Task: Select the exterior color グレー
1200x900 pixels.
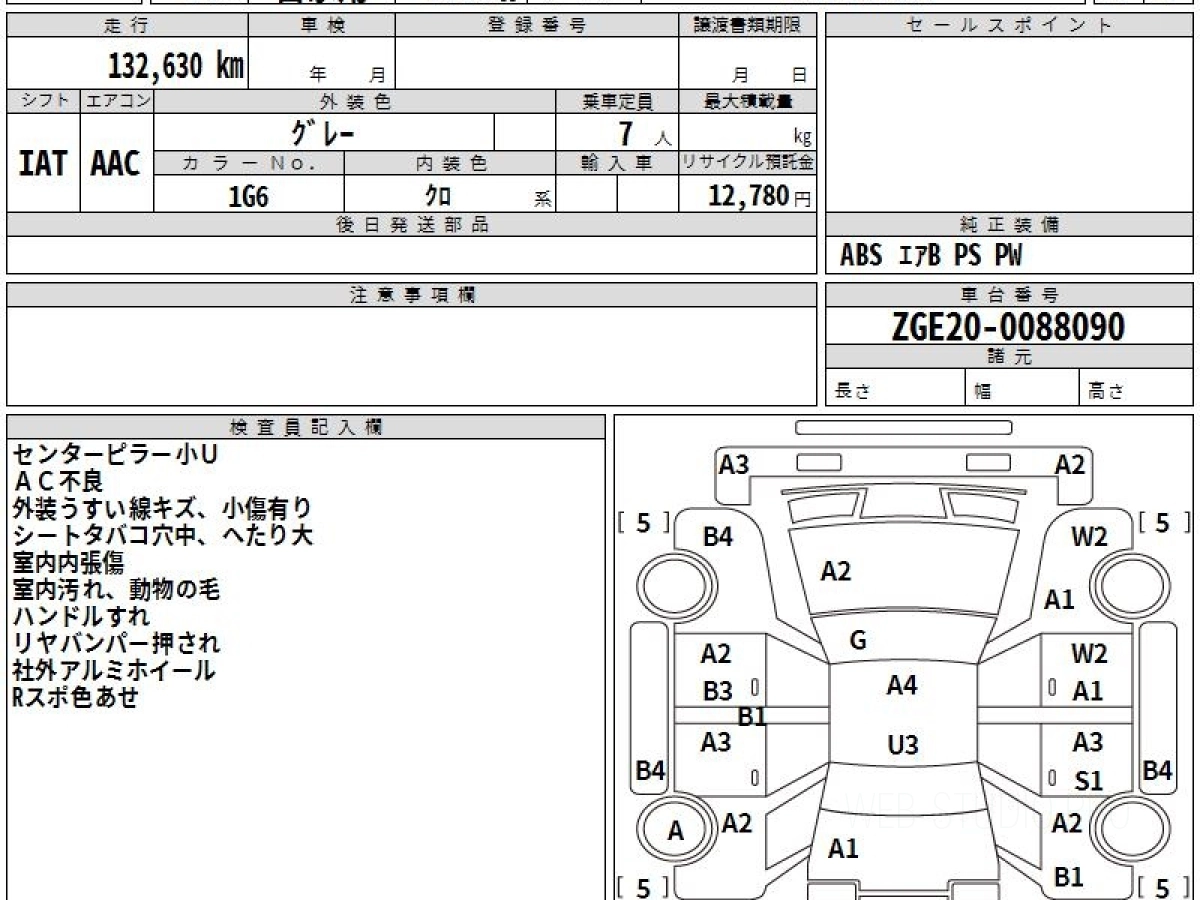Action: pos(323,132)
